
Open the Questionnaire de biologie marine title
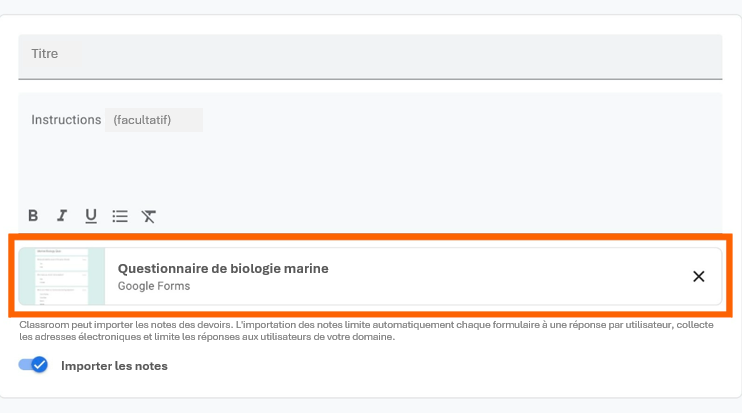[223, 268]
